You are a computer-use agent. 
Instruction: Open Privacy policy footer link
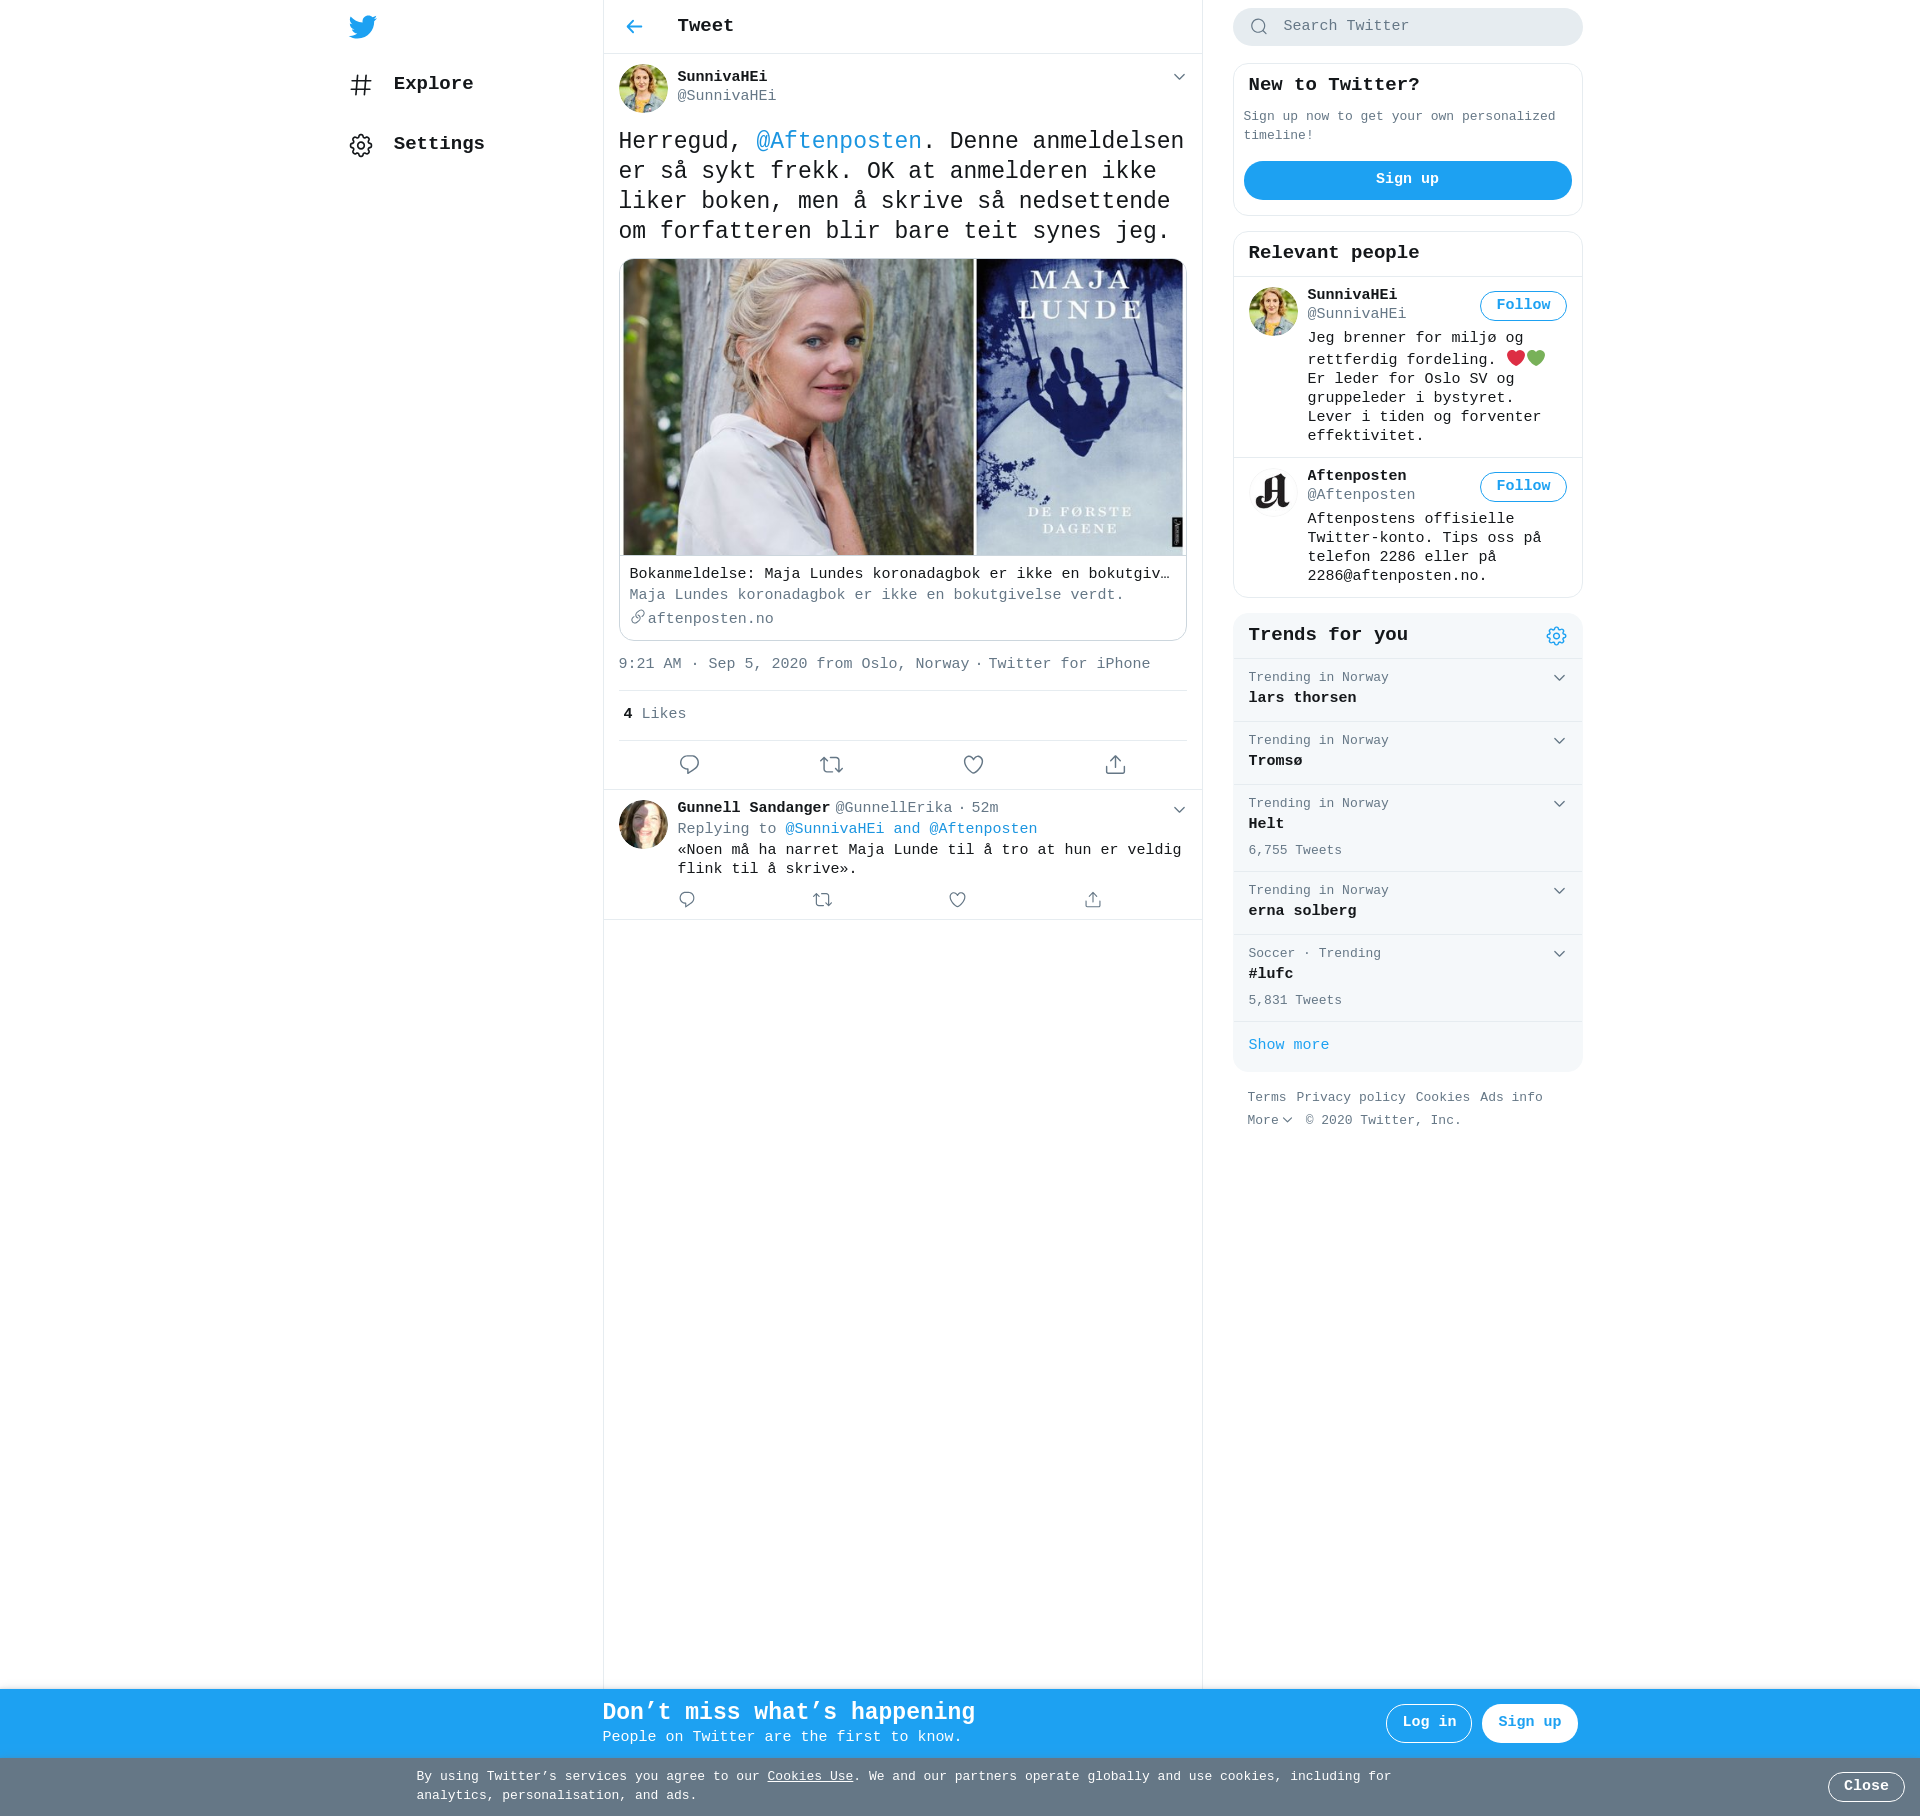[x=1350, y=1098]
